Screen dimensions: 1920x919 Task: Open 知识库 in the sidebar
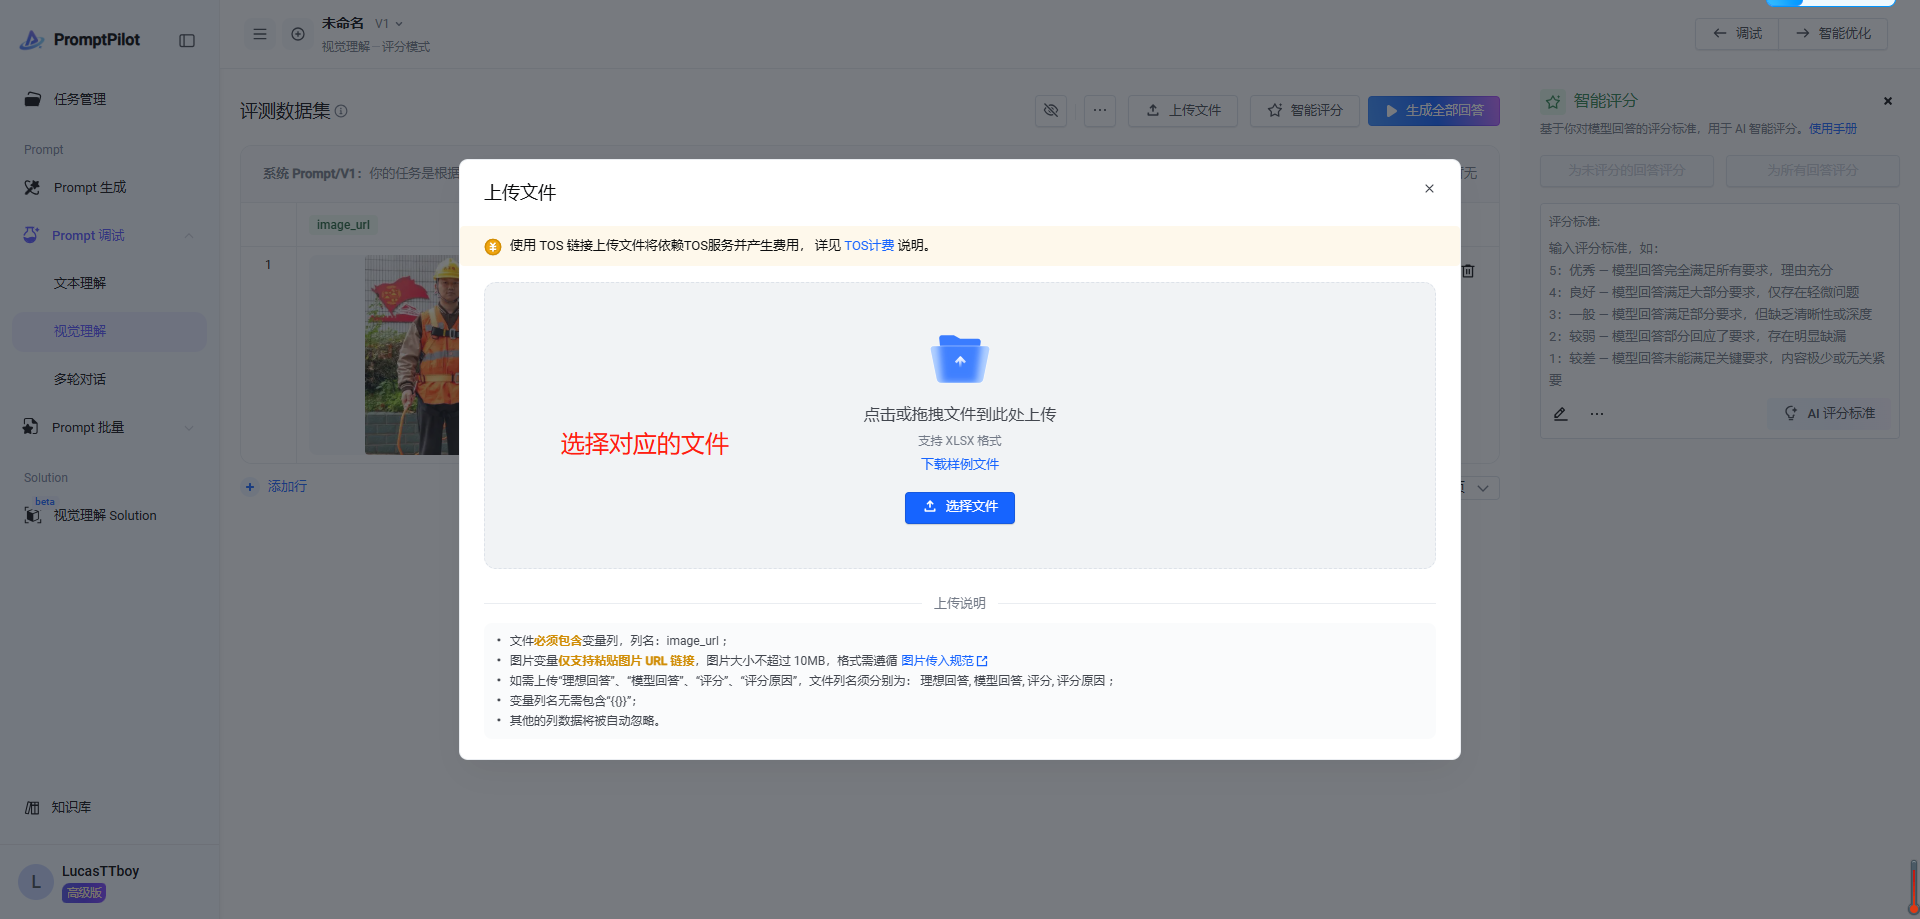tap(71, 807)
